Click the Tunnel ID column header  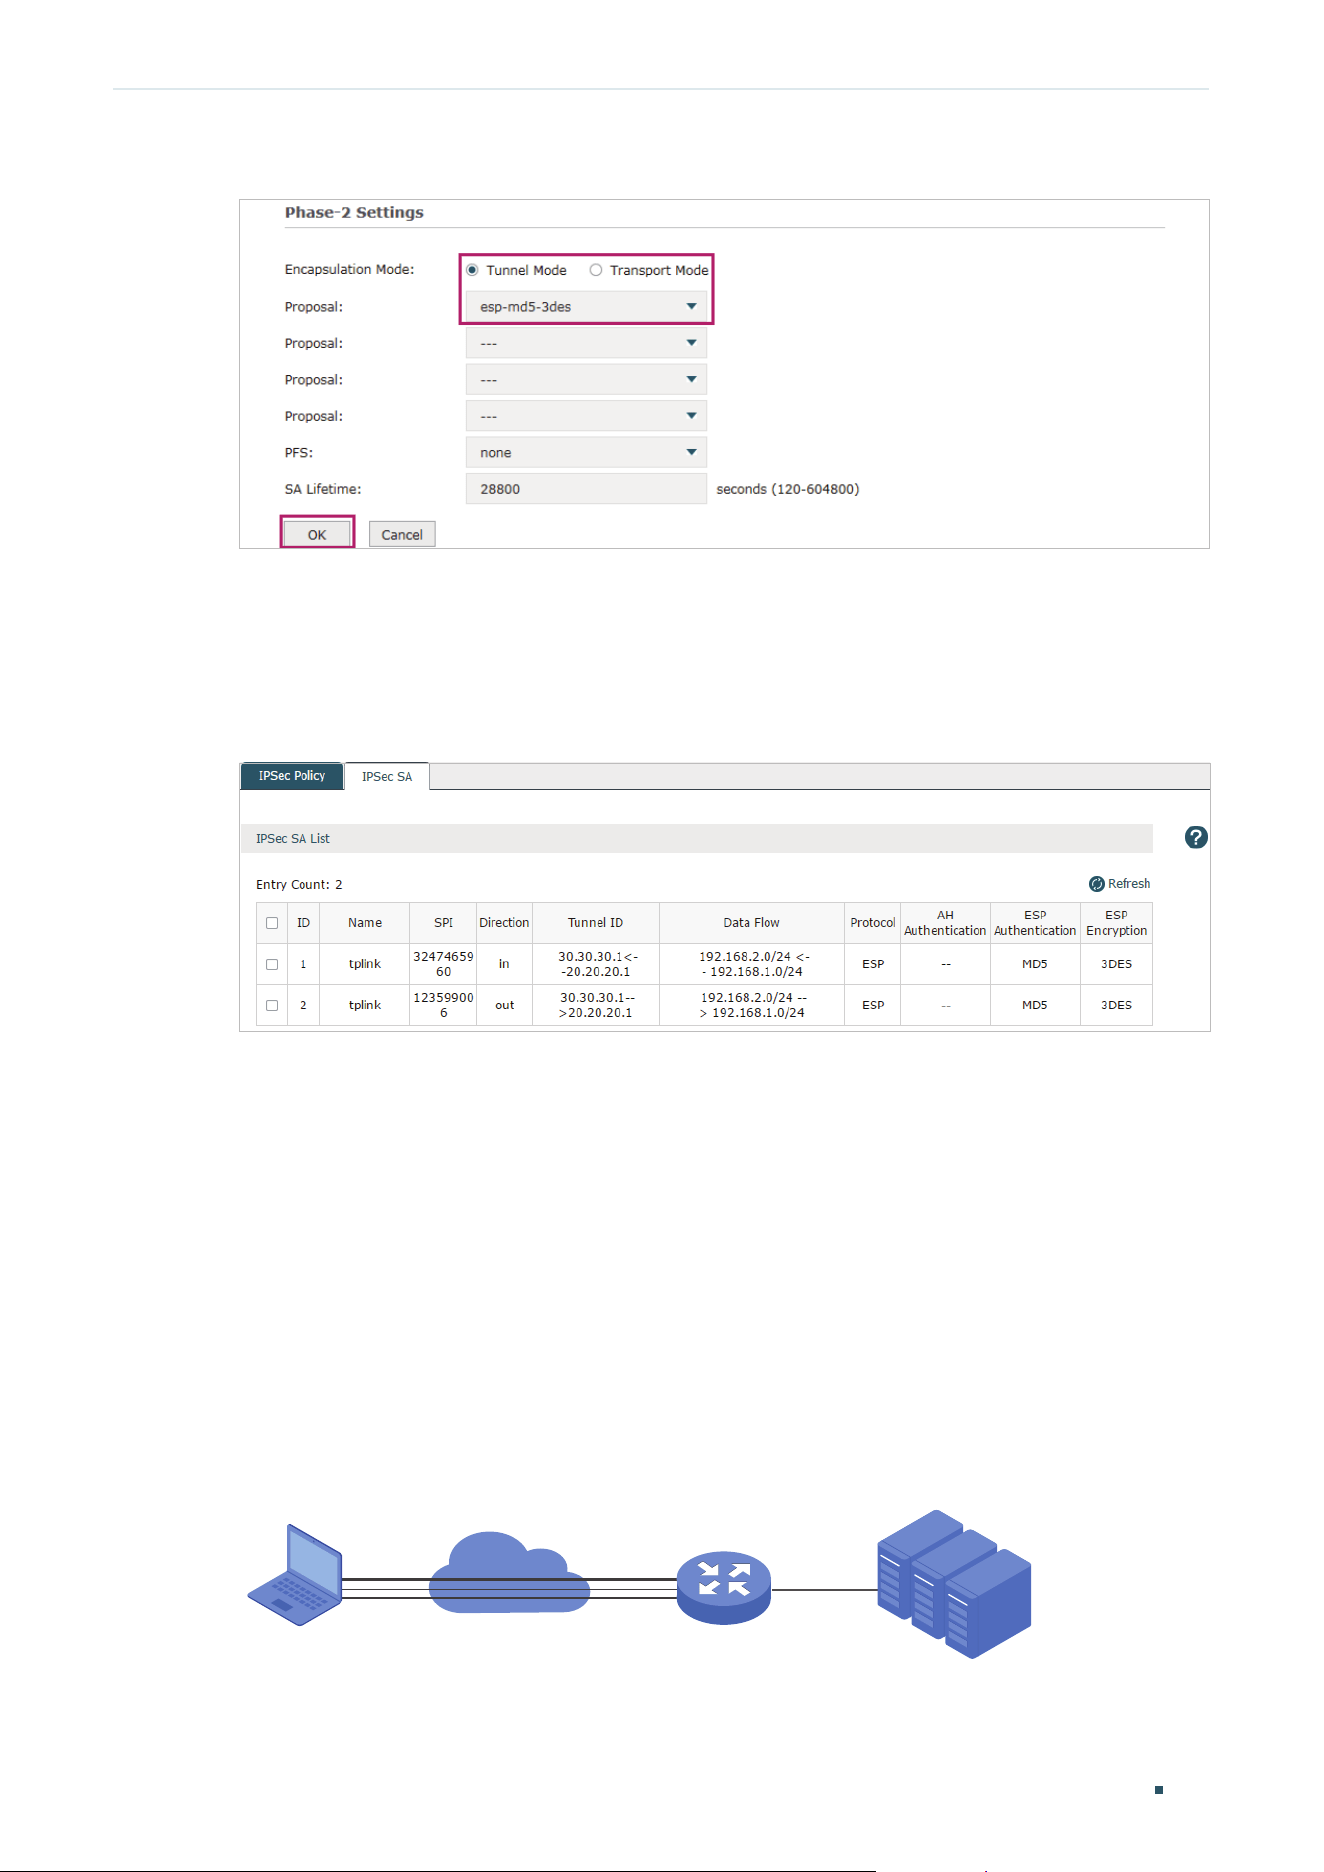595,923
